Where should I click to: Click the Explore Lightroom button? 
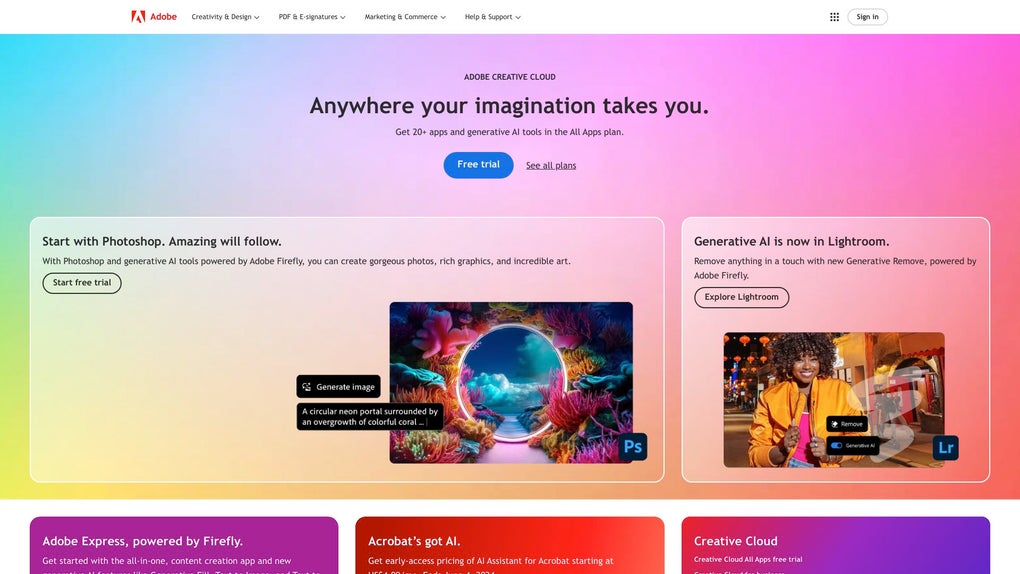(x=742, y=297)
